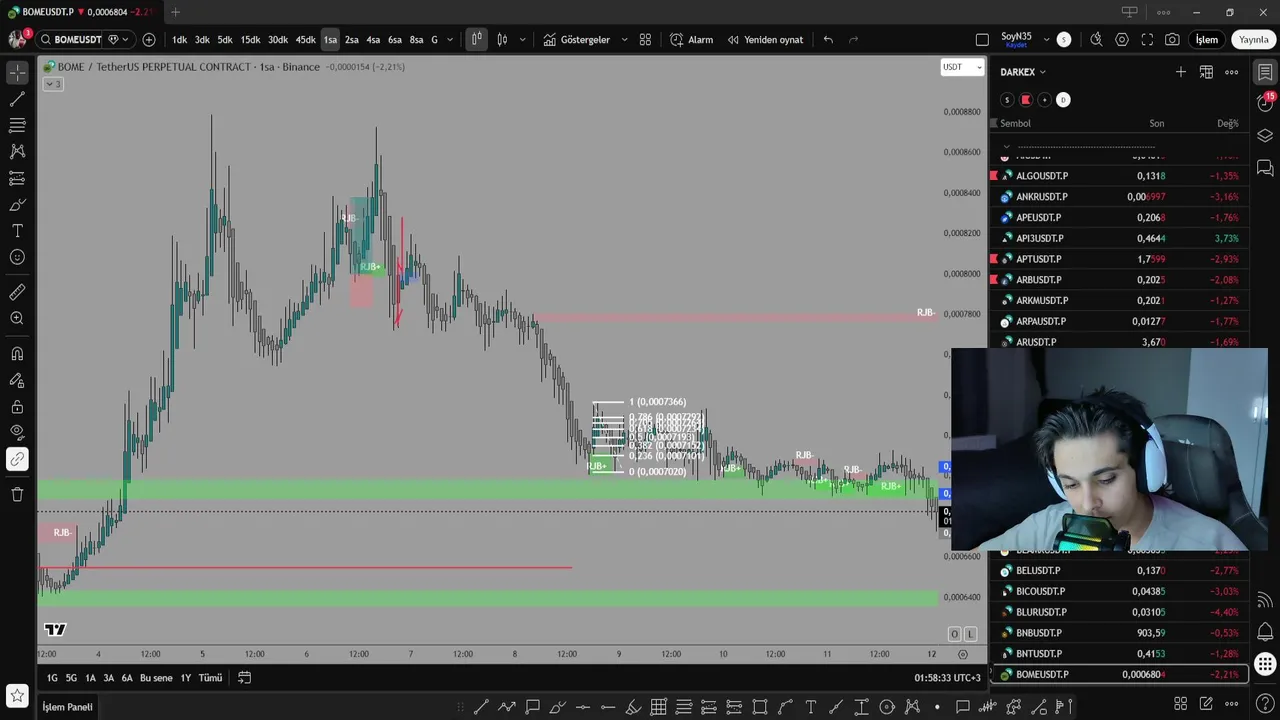Choose the G daily timeframe

click(434, 40)
